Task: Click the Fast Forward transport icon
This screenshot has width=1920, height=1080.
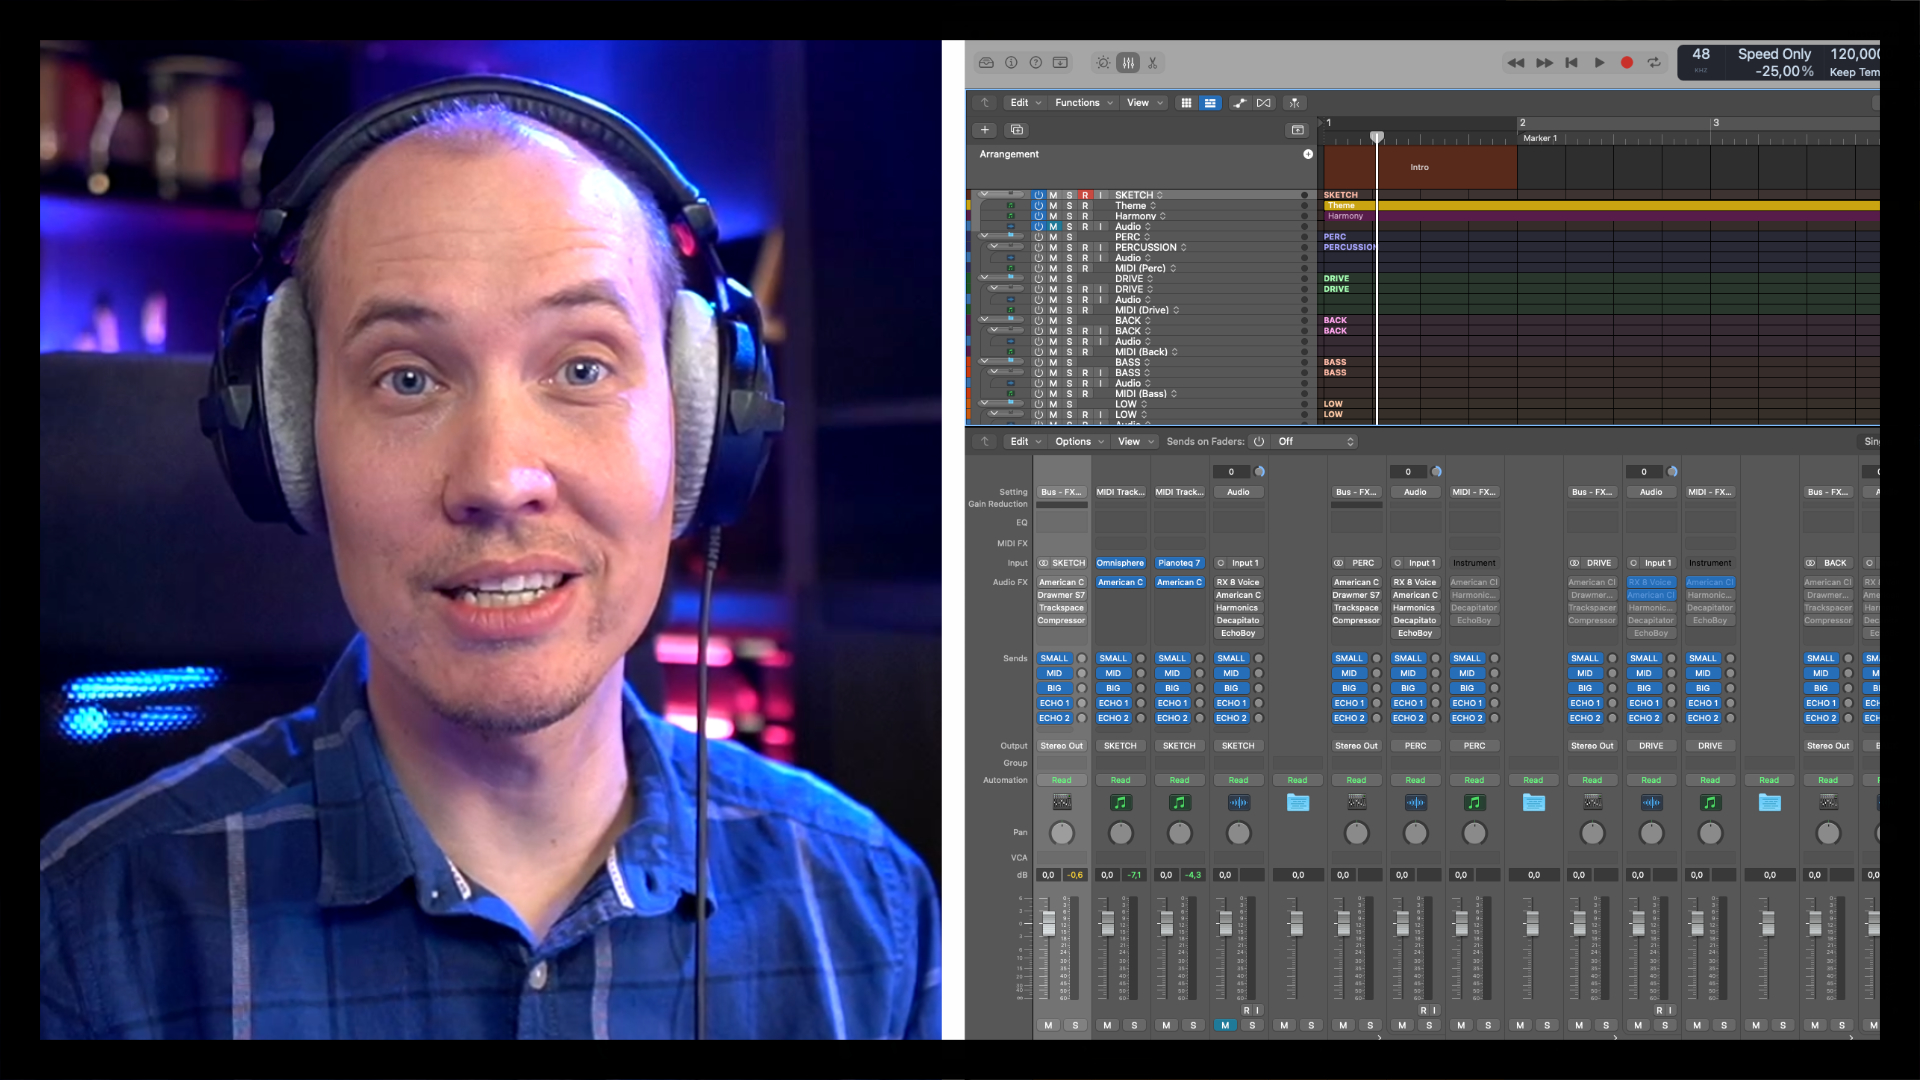Action: 1543,62
